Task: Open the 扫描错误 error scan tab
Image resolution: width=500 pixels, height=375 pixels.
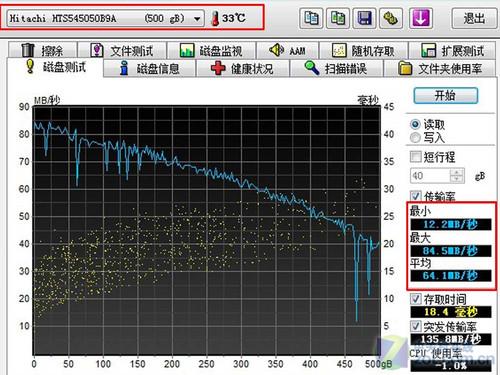Action: [336, 68]
